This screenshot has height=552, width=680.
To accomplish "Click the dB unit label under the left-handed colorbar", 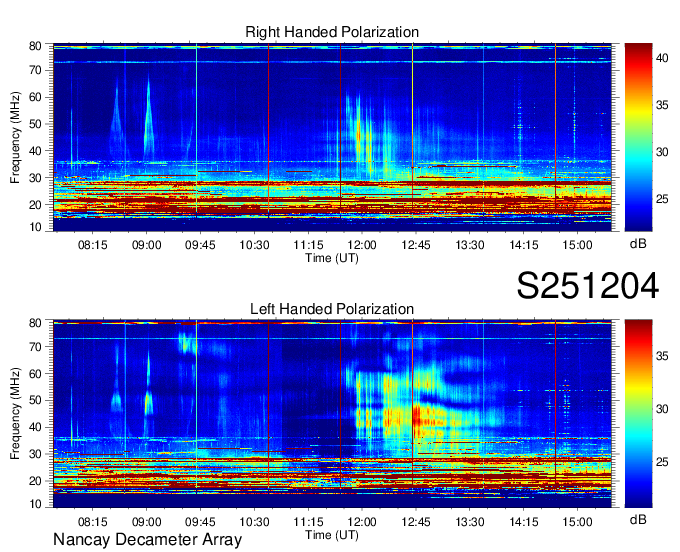I will (637, 520).
